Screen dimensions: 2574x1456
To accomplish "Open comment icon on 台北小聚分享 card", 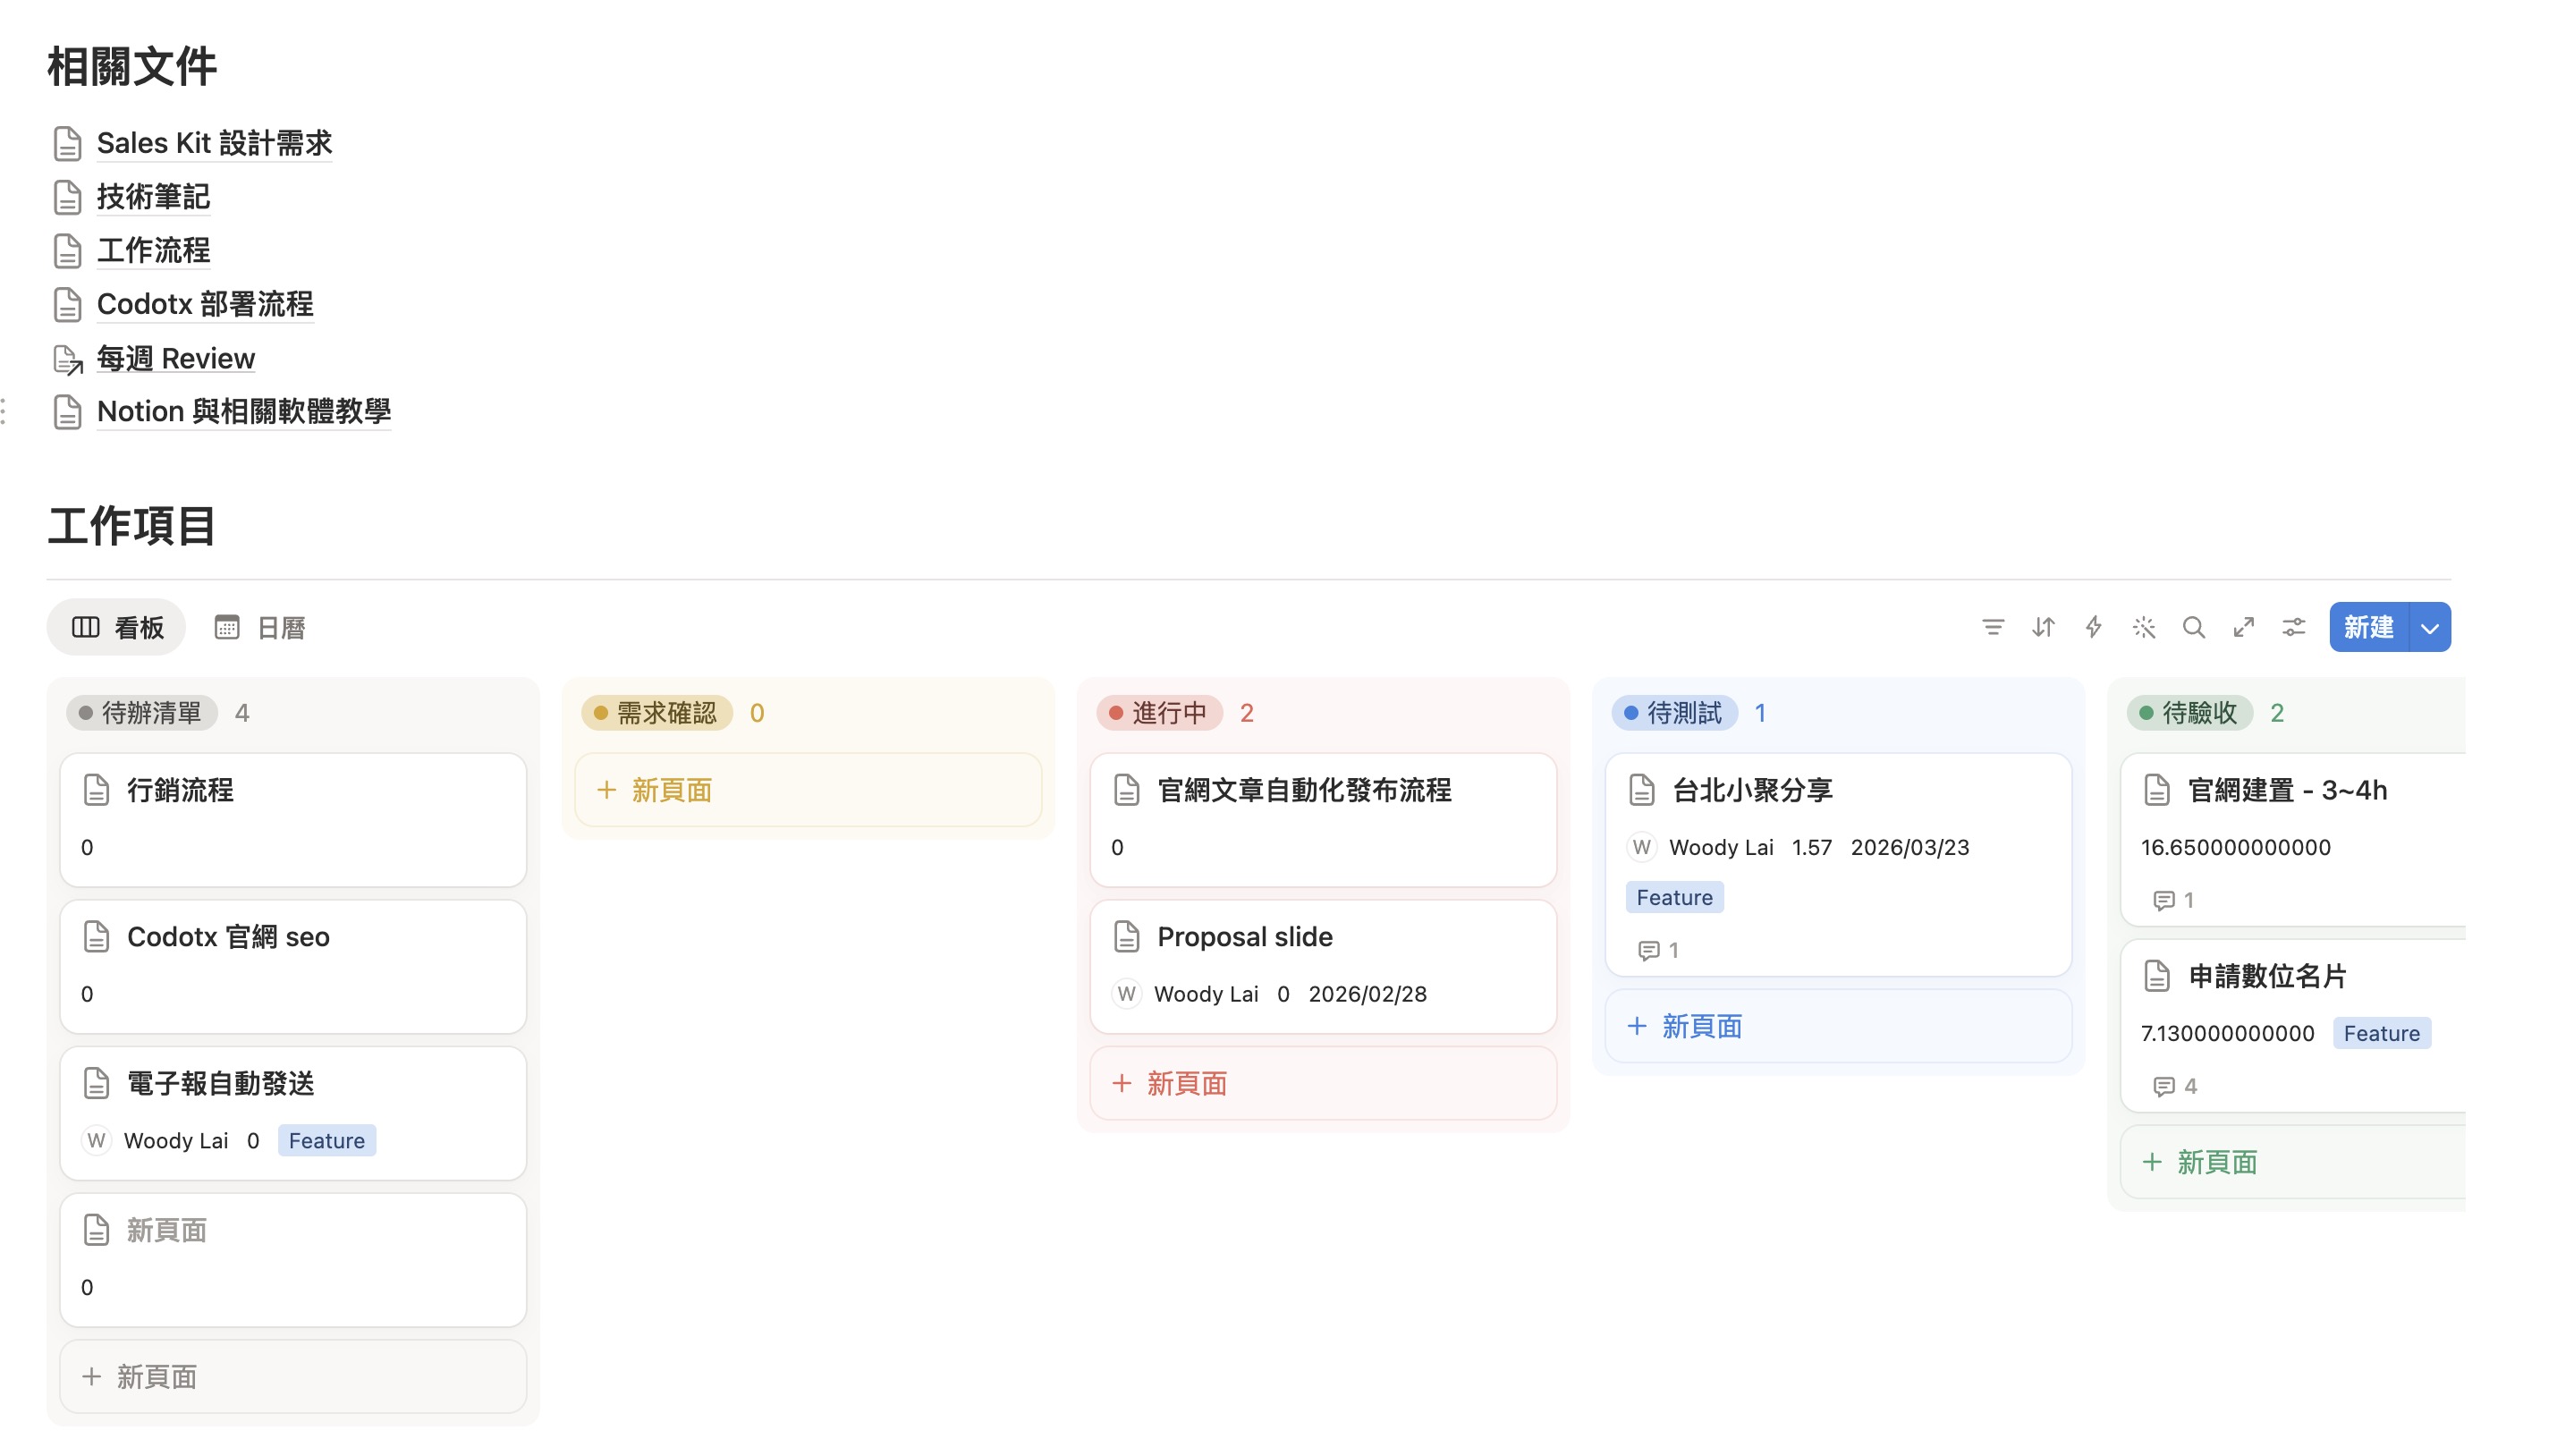I will [1649, 950].
